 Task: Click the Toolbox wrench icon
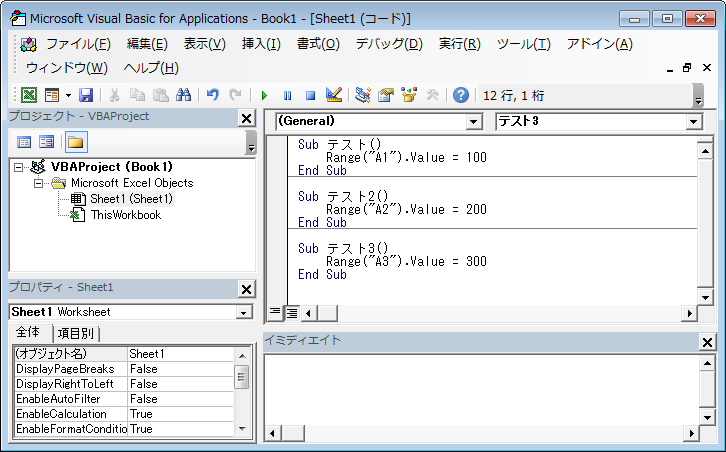[432, 95]
